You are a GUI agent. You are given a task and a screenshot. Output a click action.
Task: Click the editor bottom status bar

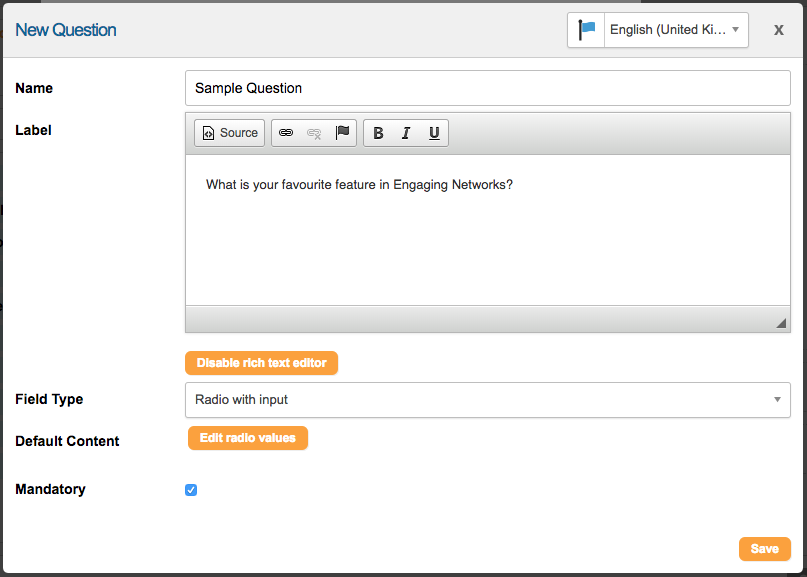(x=487, y=319)
